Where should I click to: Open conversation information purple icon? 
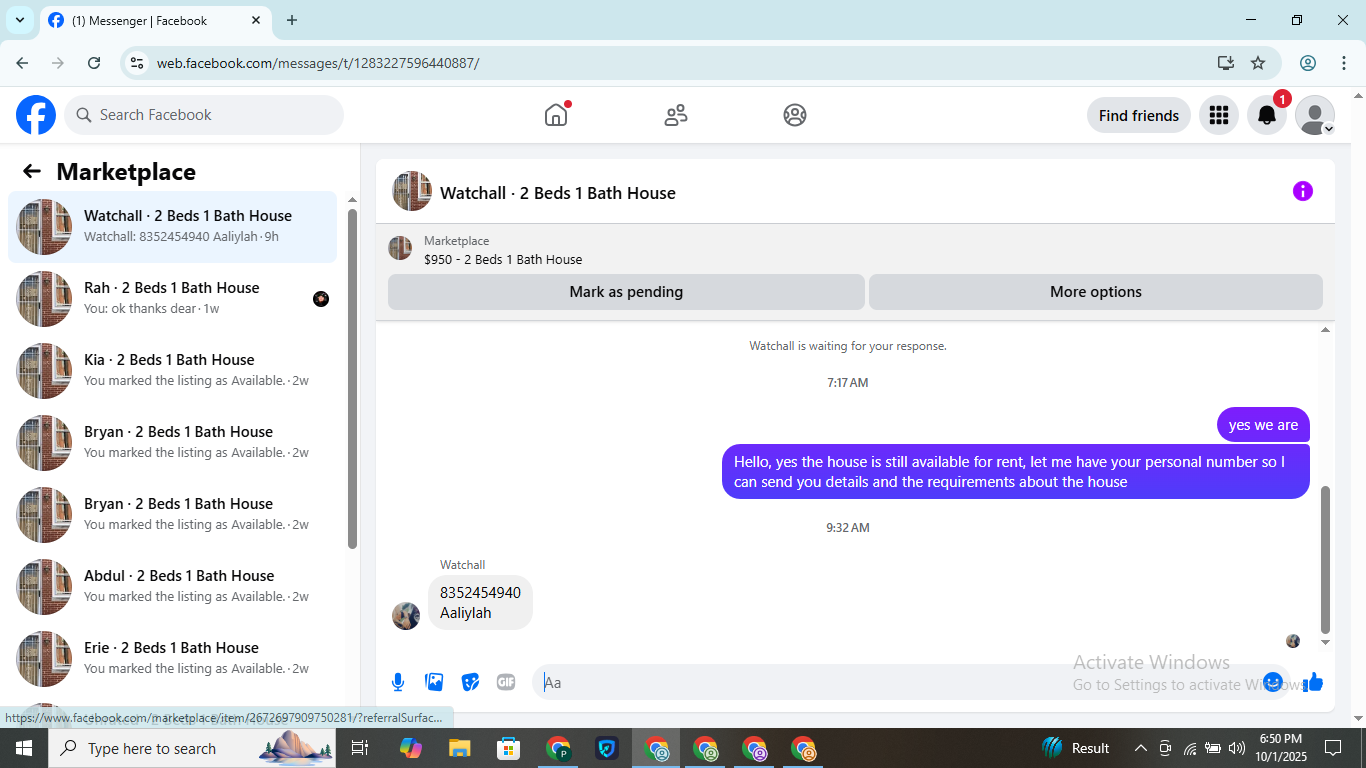point(1303,191)
